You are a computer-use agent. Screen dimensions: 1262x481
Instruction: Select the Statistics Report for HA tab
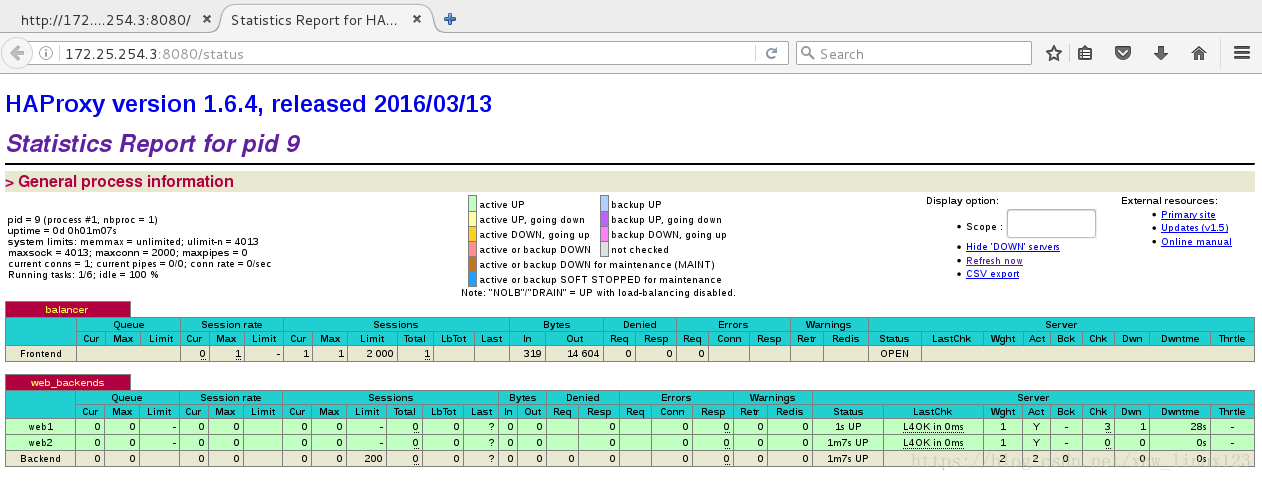click(x=315, y=20)
